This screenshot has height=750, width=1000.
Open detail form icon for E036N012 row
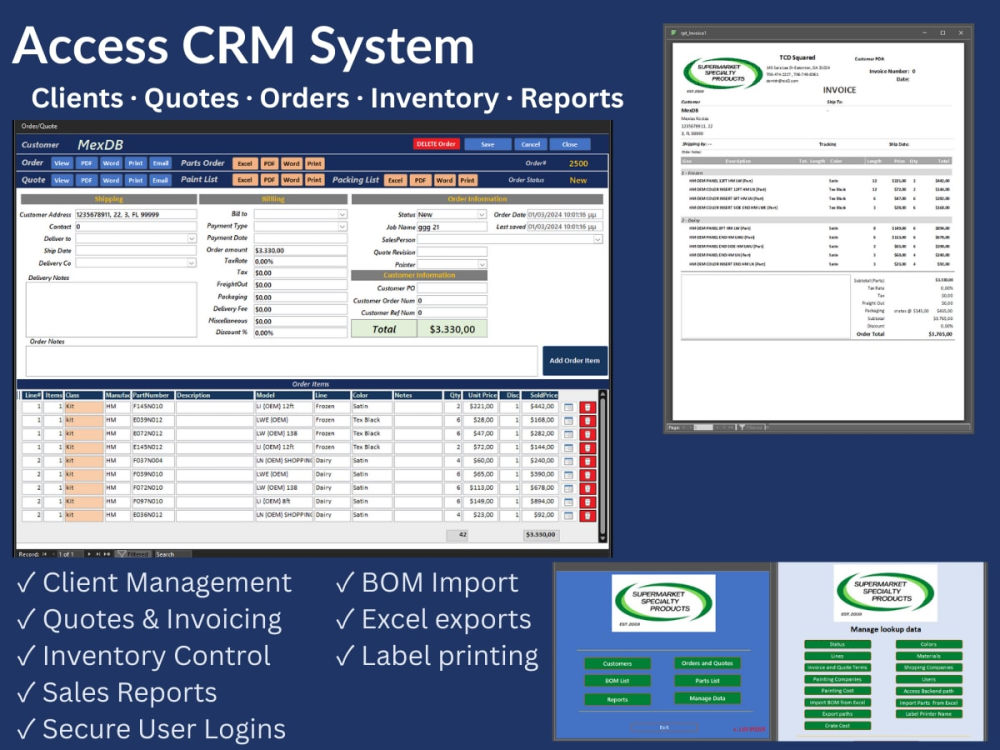(x=569, y=515)
